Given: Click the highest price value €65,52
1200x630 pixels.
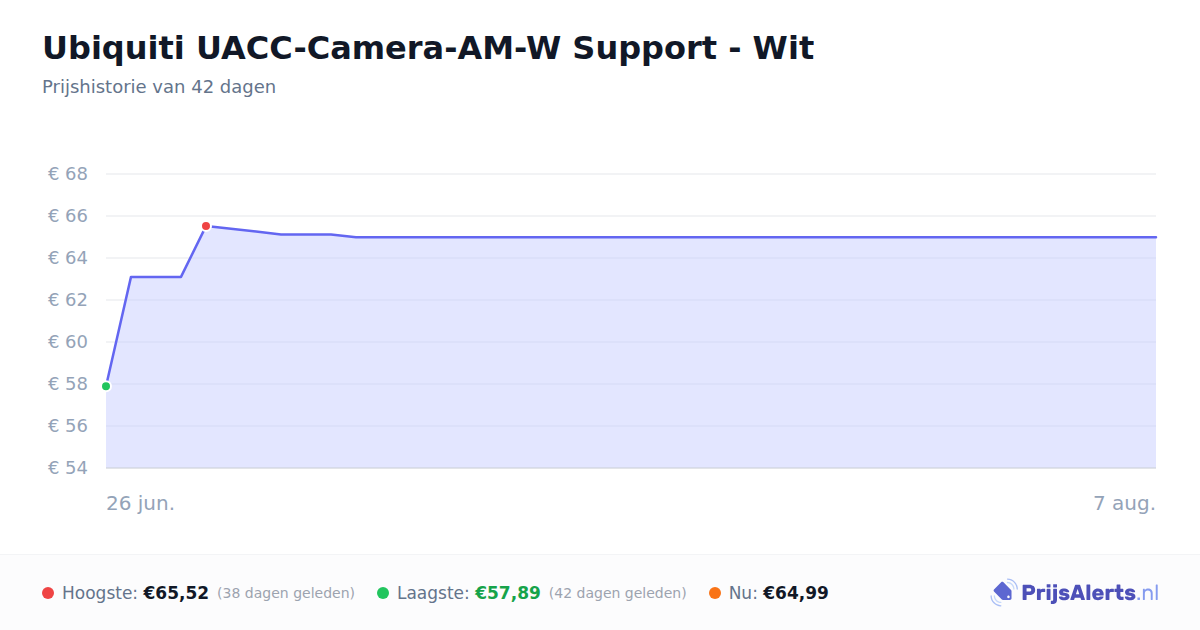Looking at the screenshot, I should coord(176,593).
